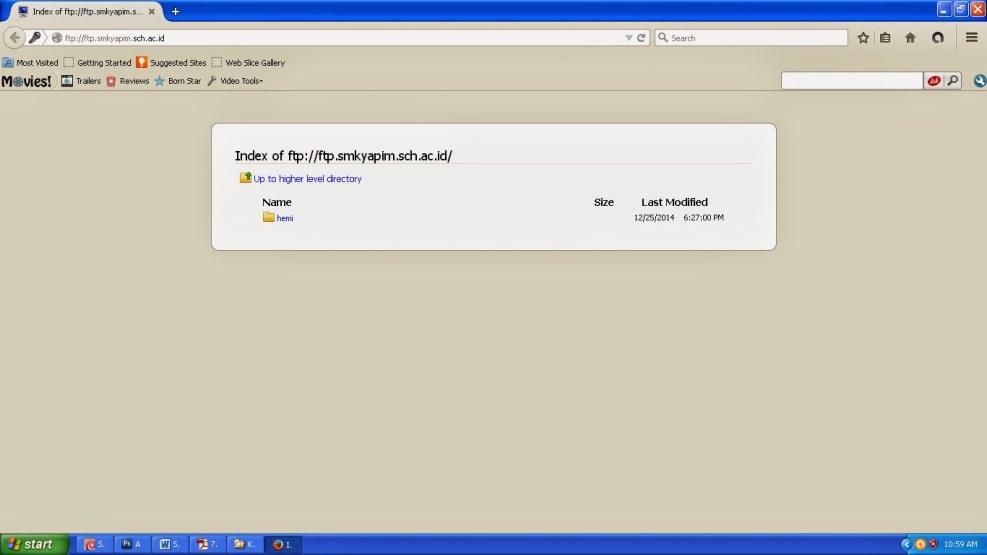Switch to PDF reader taskbar item
The height and width of the screenshot is (555, 987).
(207, 544)
